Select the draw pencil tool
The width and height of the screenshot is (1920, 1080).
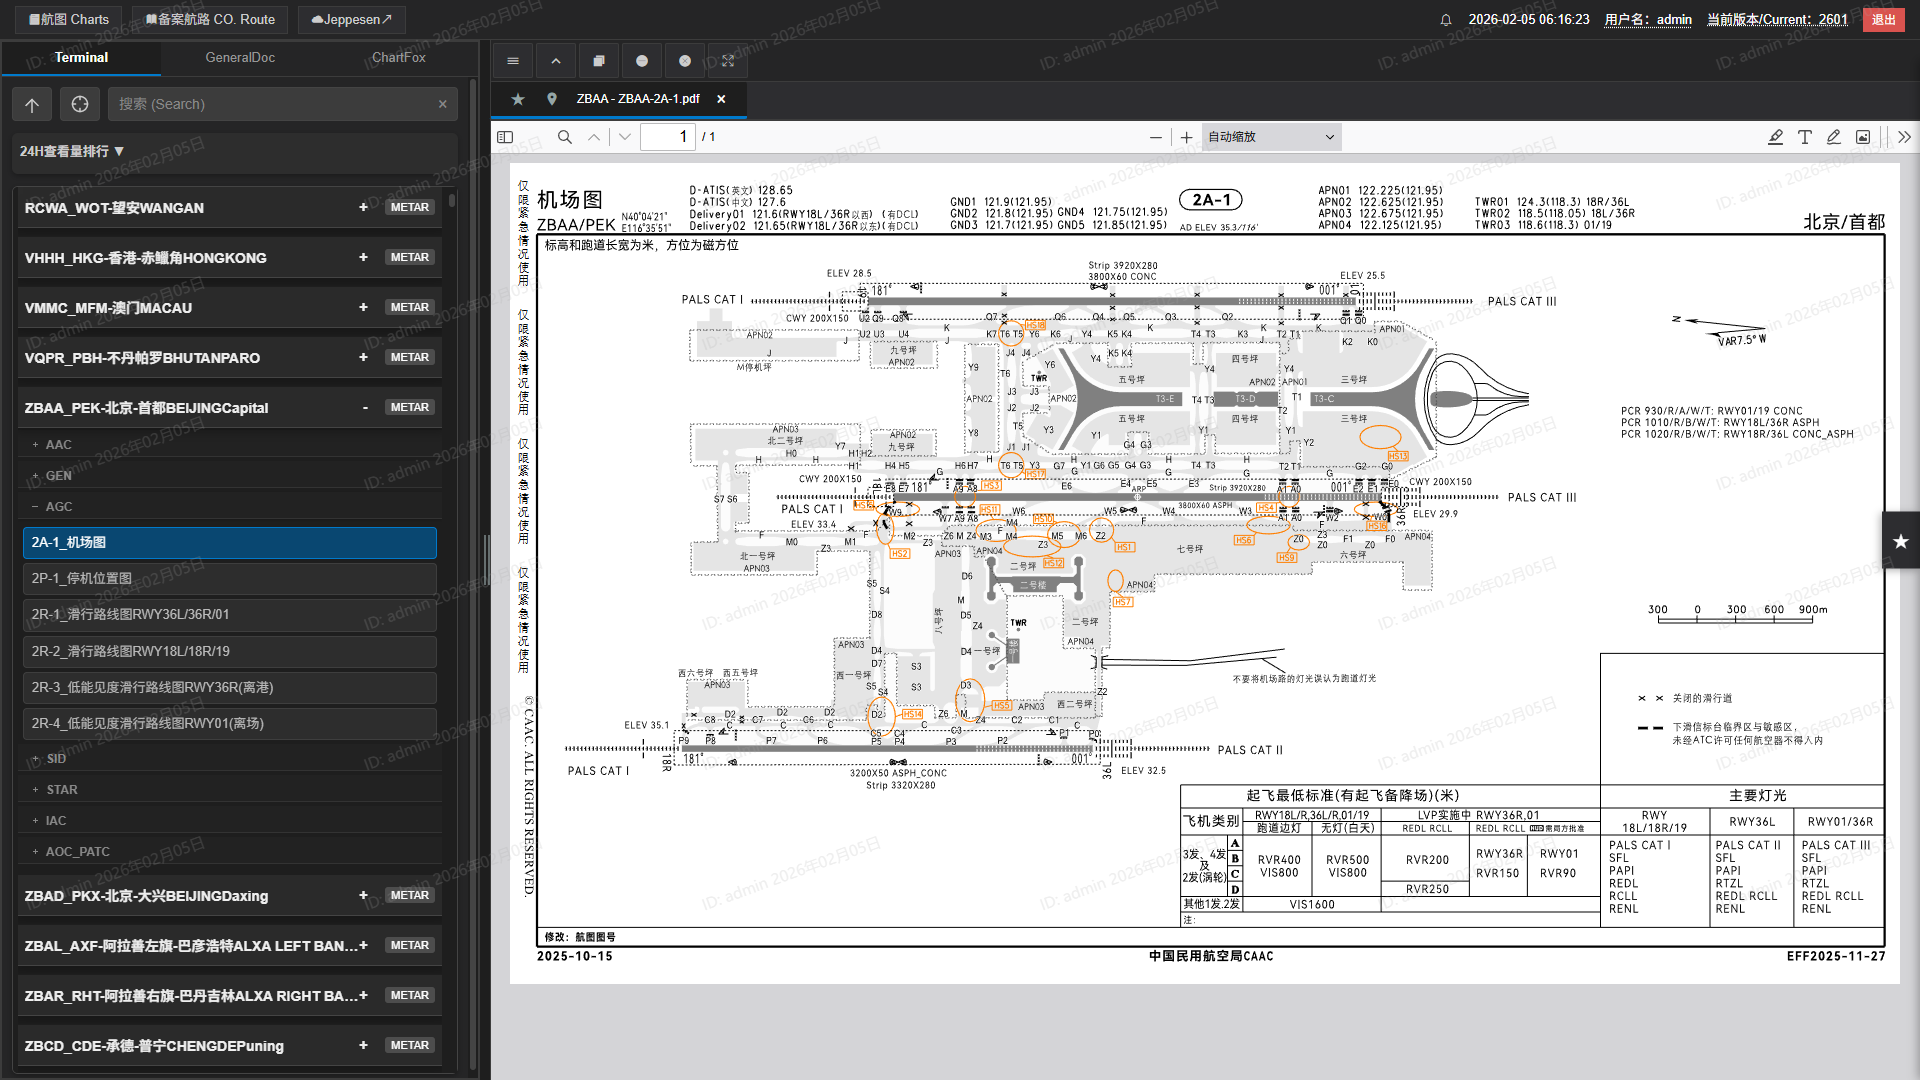[1833, 137]
